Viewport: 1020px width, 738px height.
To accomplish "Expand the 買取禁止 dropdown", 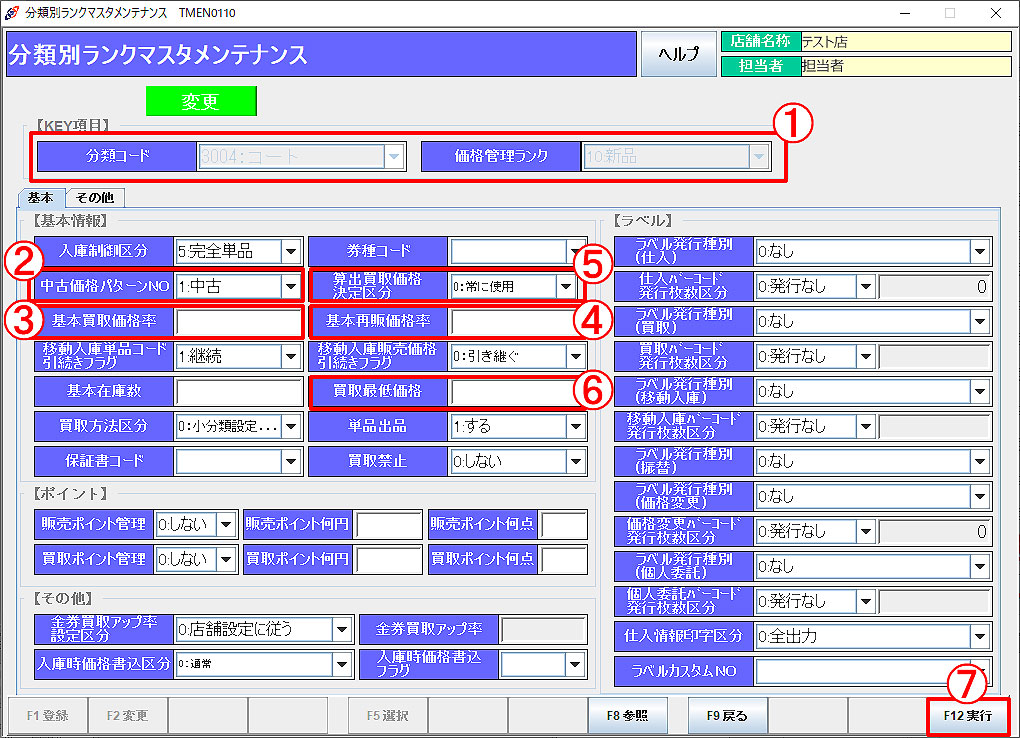I will click(x=574, y=461).
